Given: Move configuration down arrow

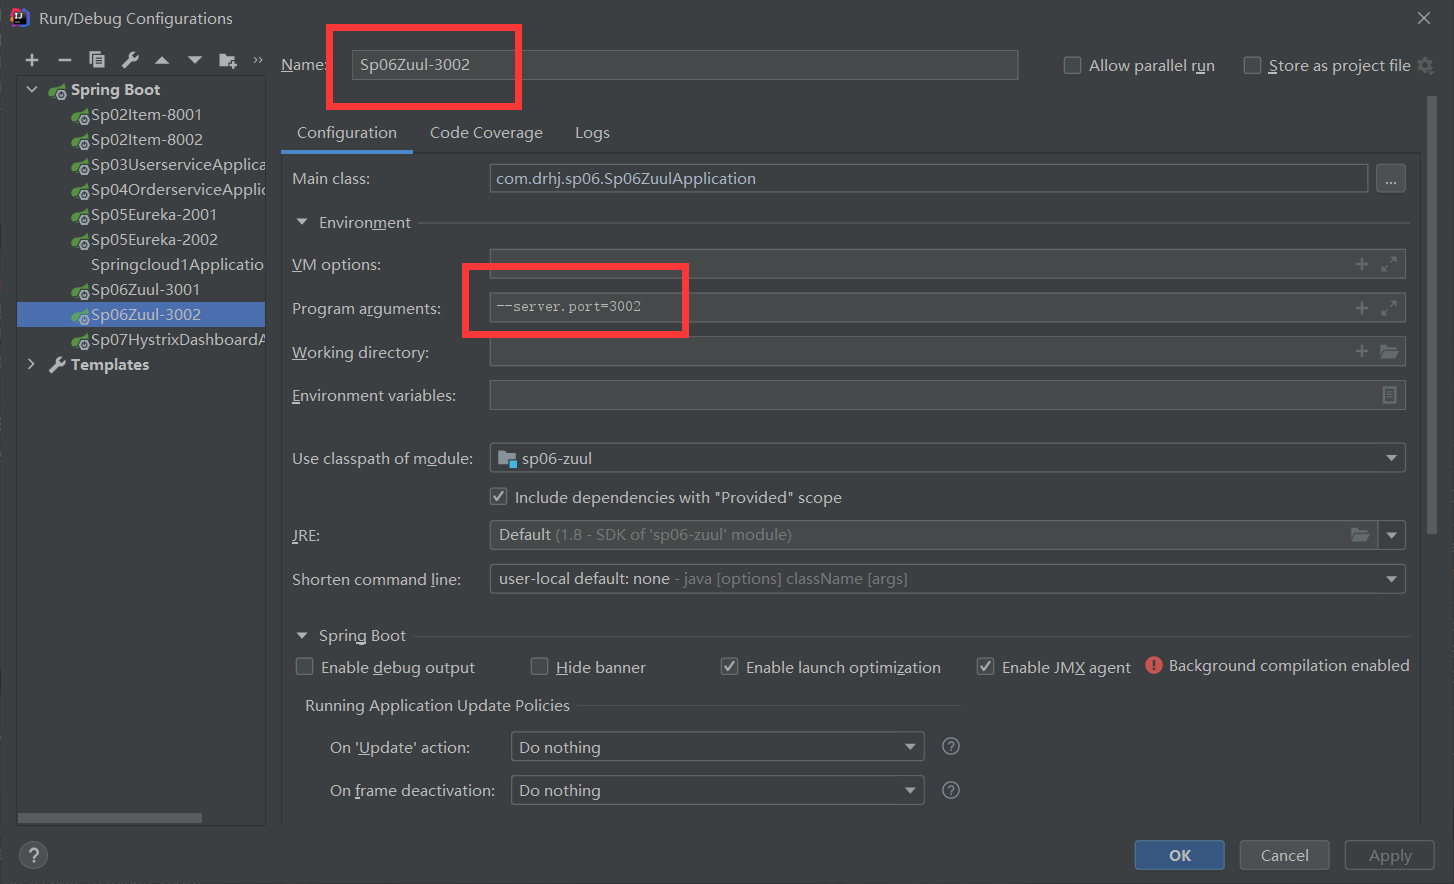Looking at the screenshot, I should pyautogui.click(x=195, y=61).
